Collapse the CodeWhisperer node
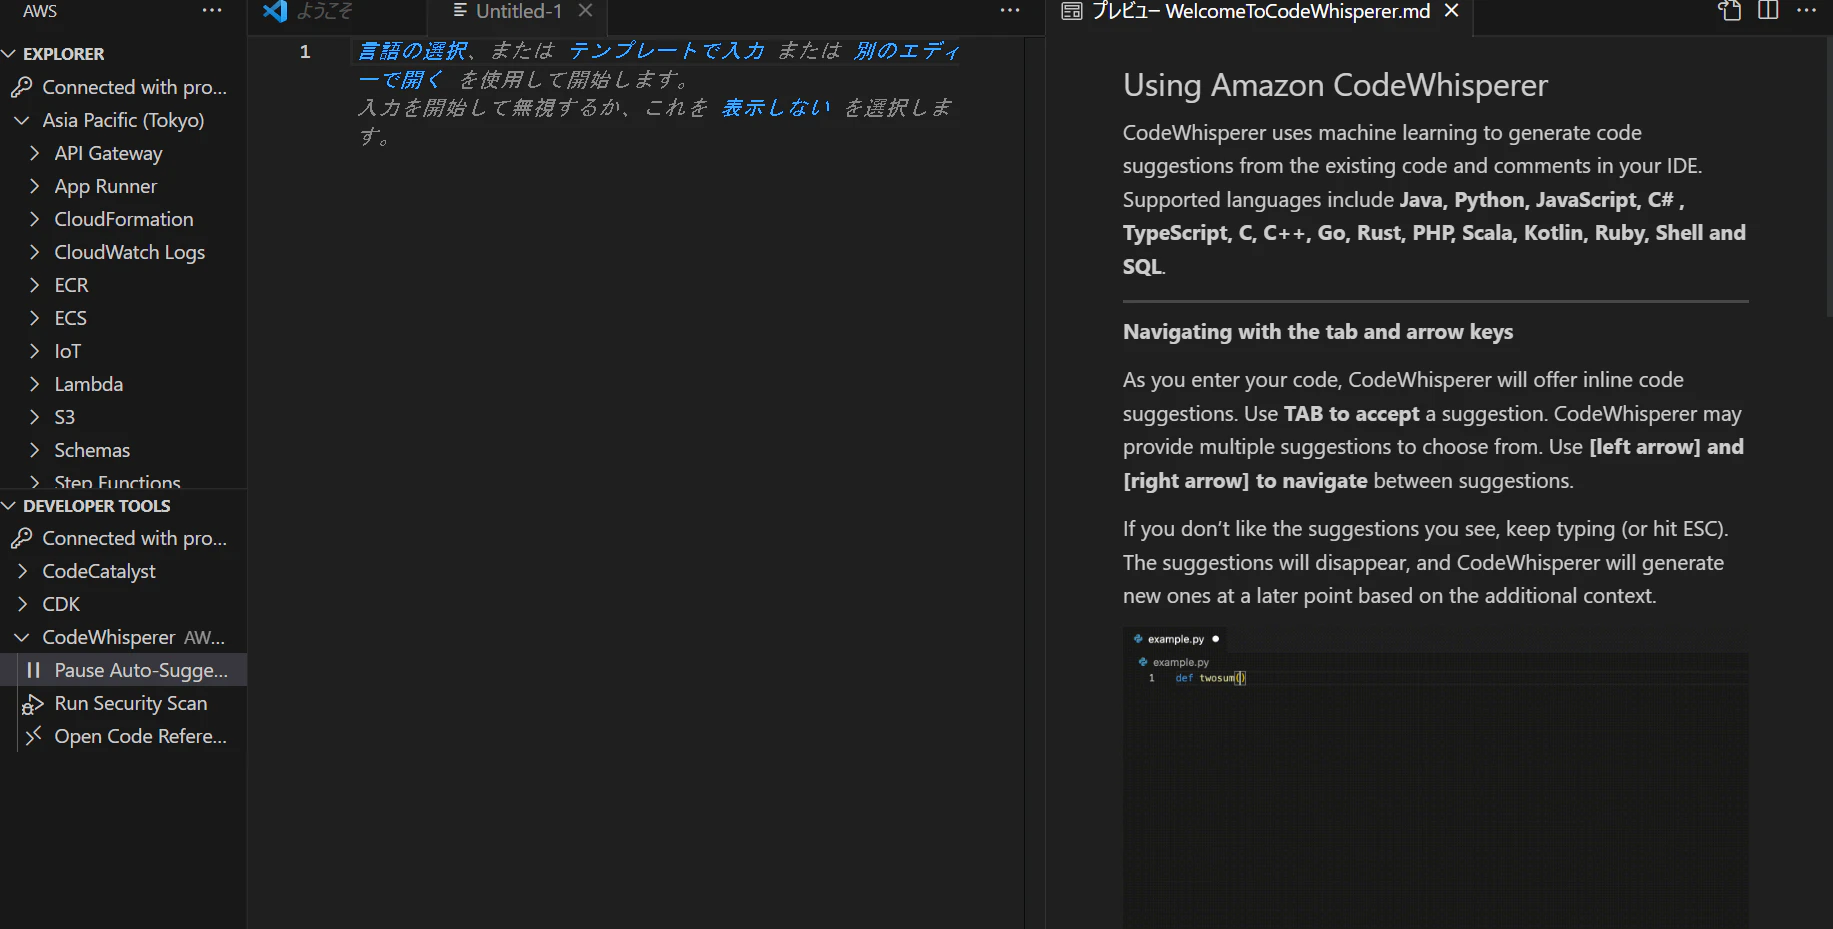The height and width of the screenshot is (929, 1833). [x=22, y=638]
